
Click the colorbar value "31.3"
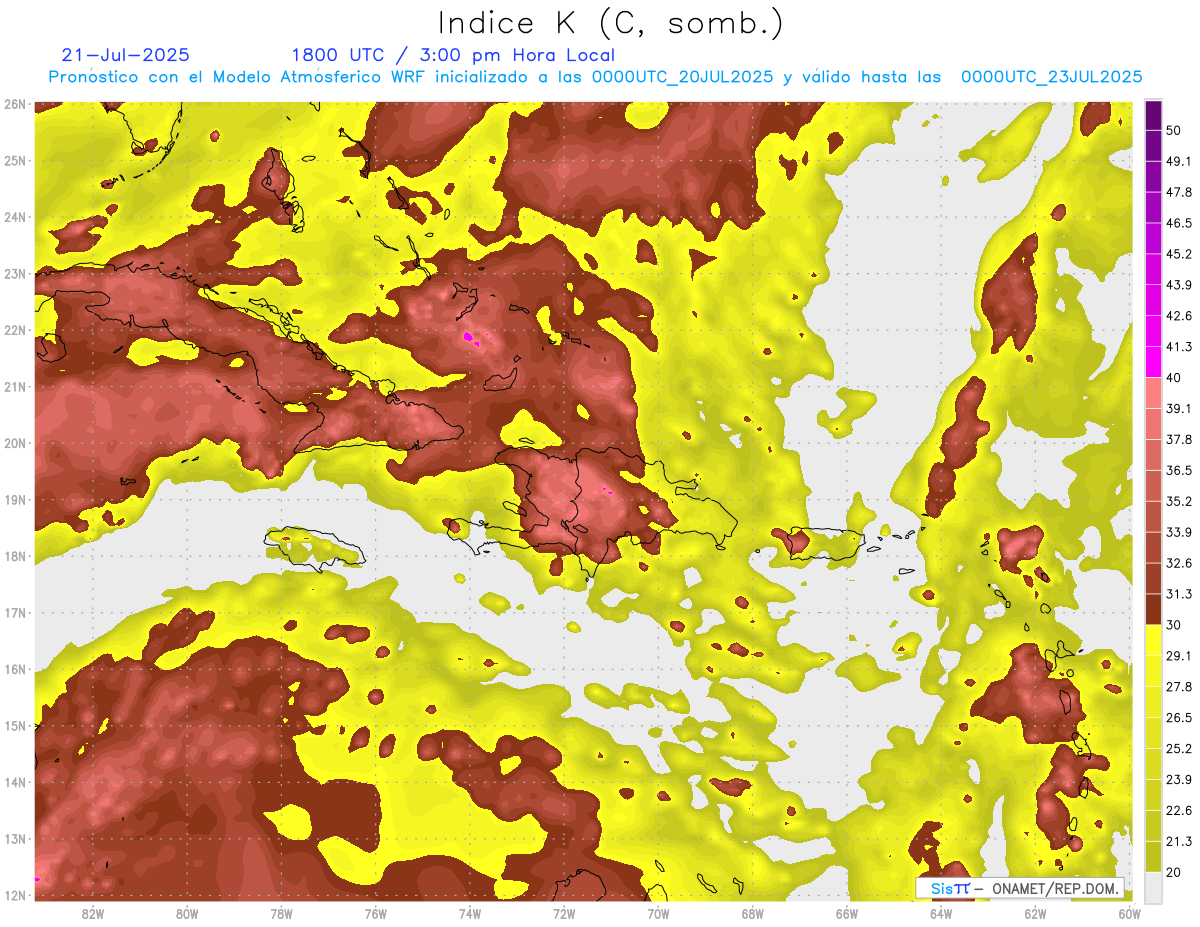click(x=1178, y=594)
